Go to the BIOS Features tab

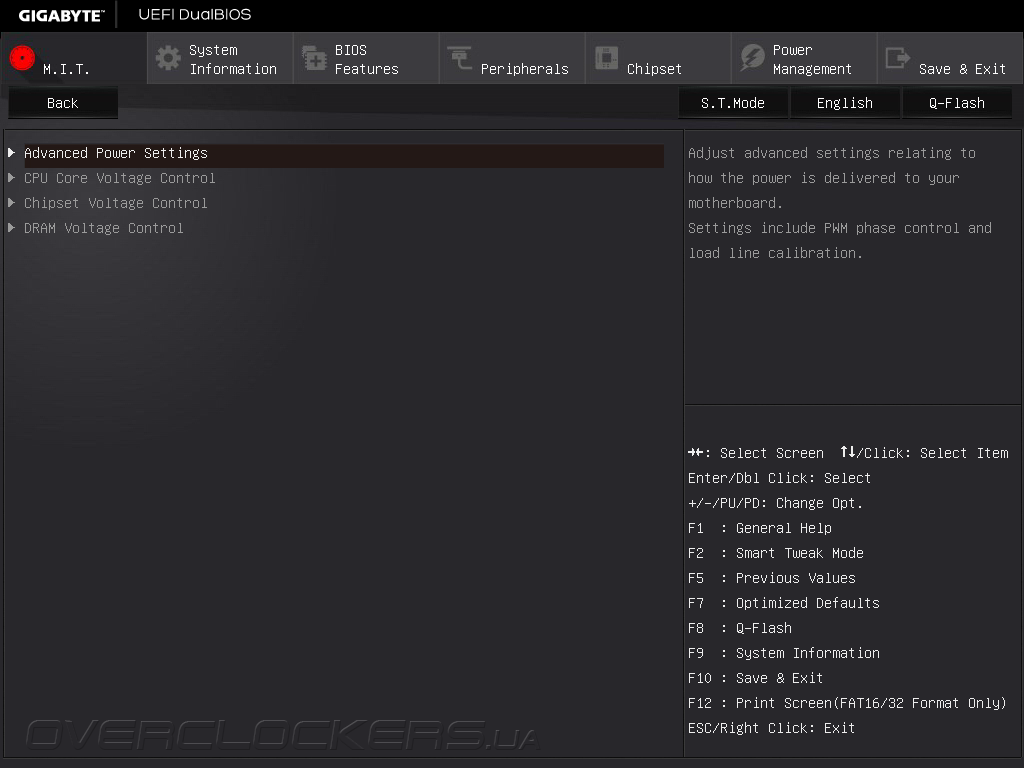[366, 59]
